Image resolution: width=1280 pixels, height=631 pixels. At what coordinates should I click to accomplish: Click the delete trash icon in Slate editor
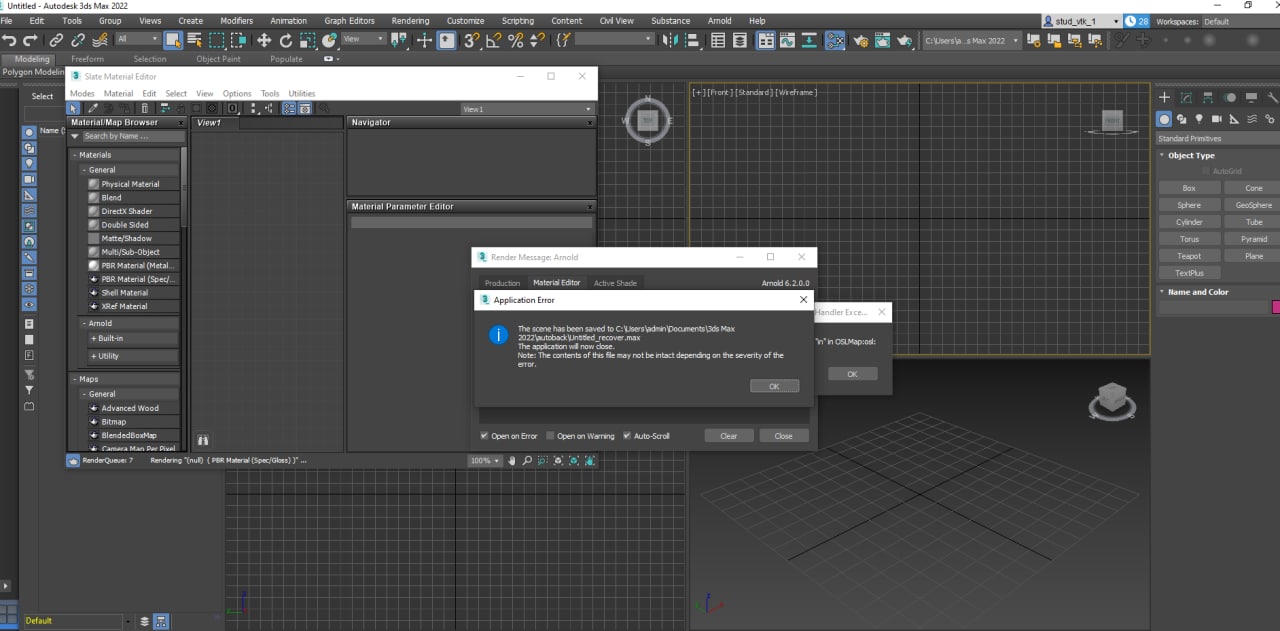145,108
